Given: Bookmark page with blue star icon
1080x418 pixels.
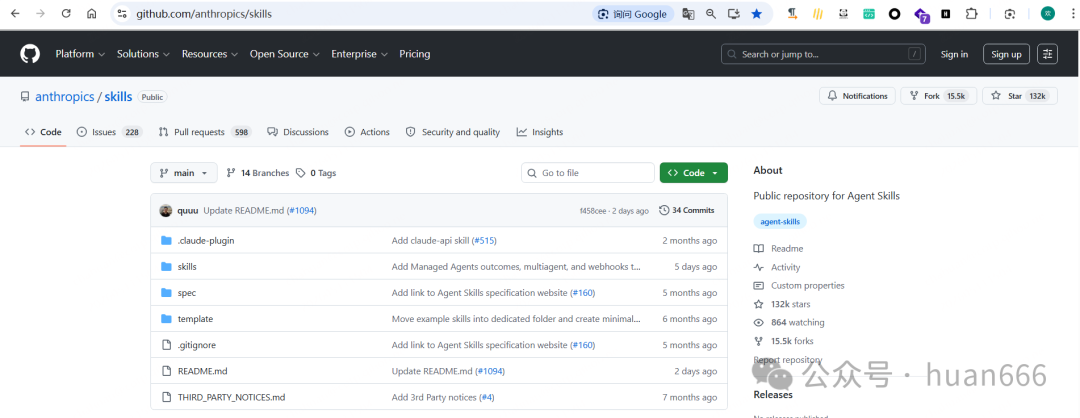Looking at the screenshot, I should pos(756,14).
